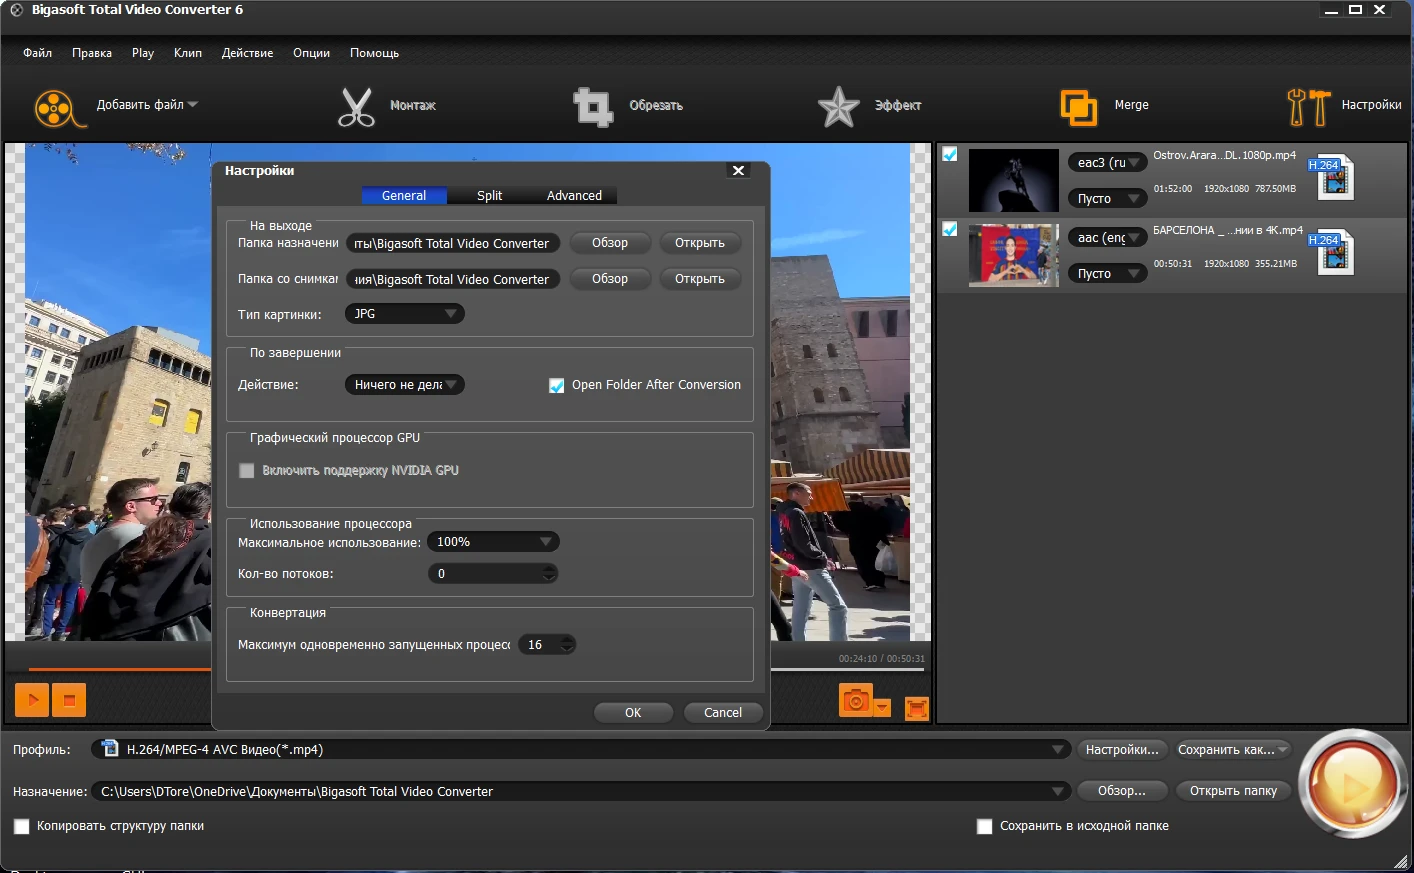The width and height of the screenshot is (1414, 873).
Task: Select the Crop (Обрезать) tool icon
Action: click(x=592, y=107)
